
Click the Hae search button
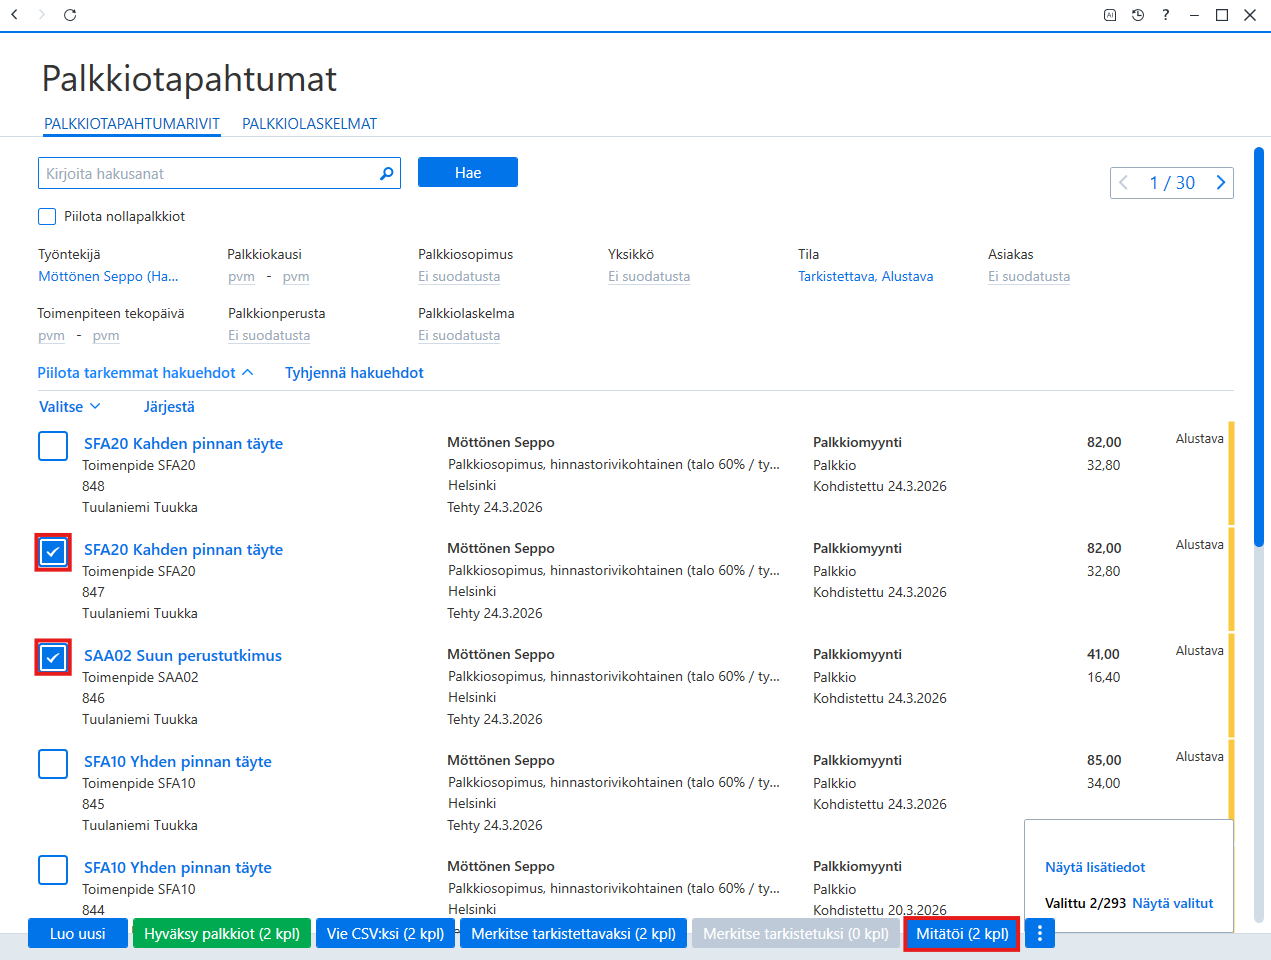468,172
